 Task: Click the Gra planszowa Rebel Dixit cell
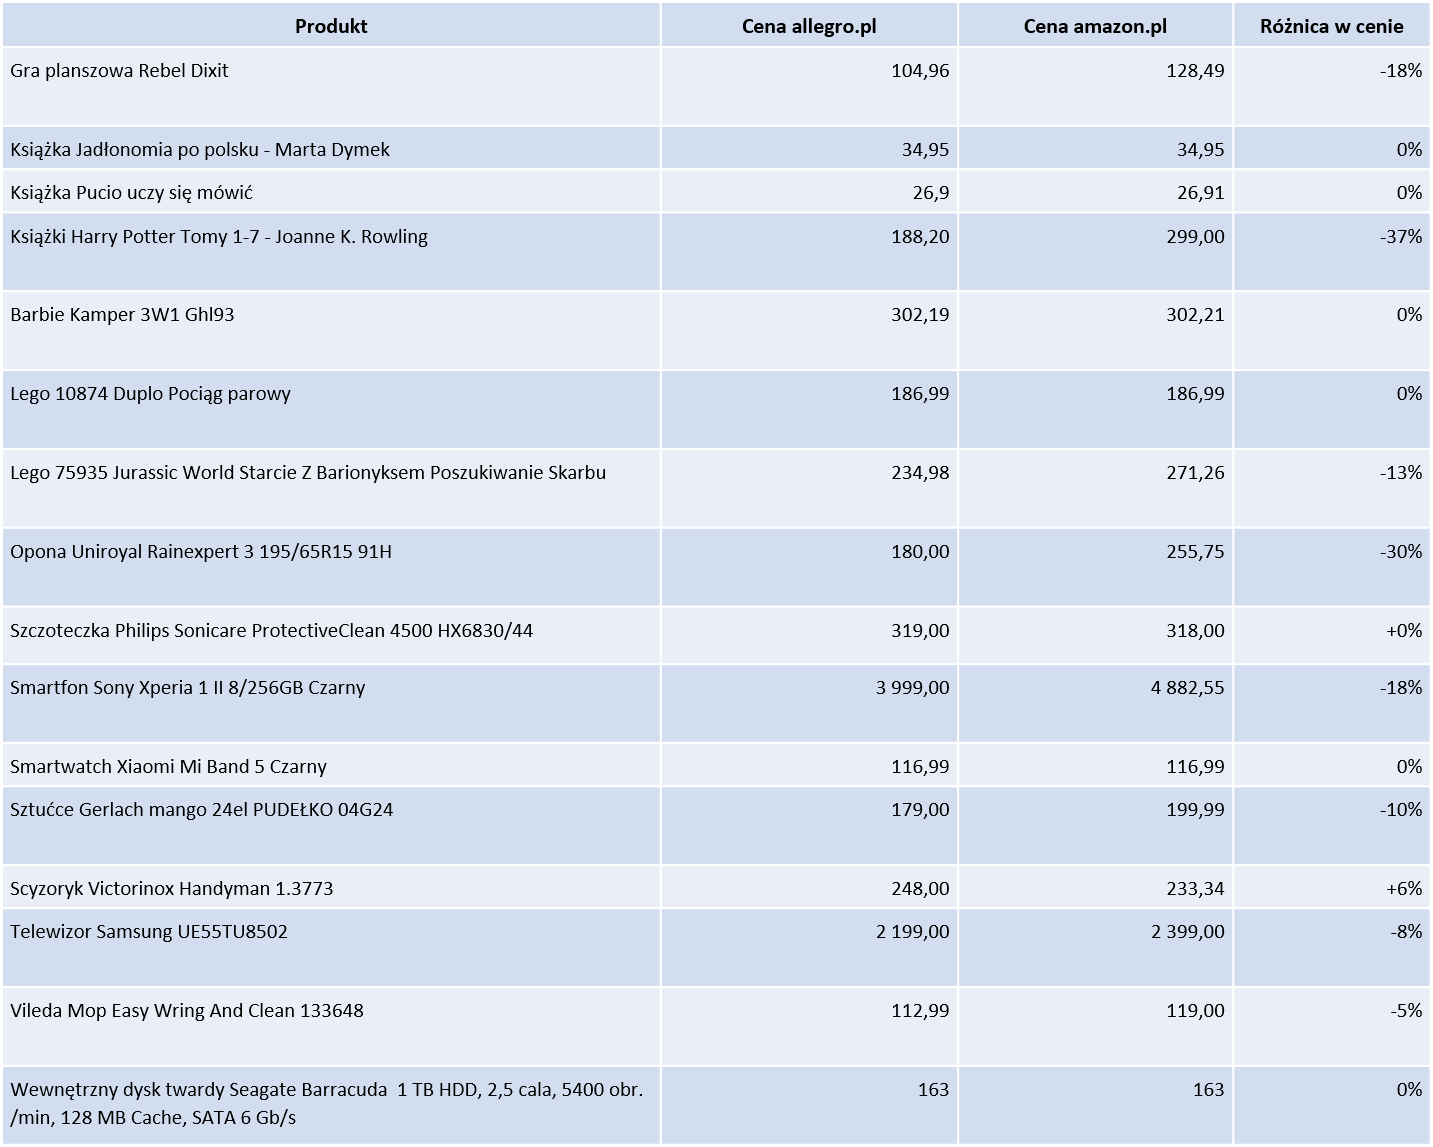tap(120, 71)
